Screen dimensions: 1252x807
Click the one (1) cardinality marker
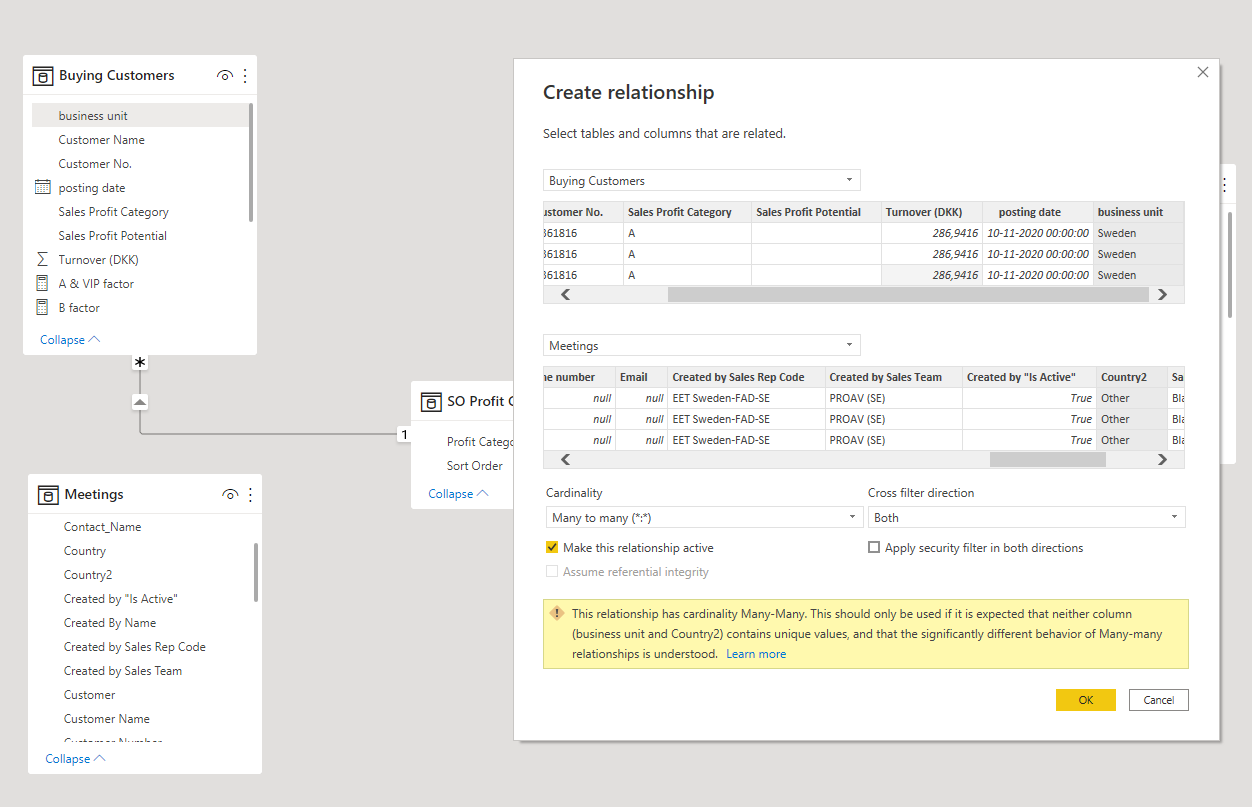pyautogui.click(x=404, y=434)
